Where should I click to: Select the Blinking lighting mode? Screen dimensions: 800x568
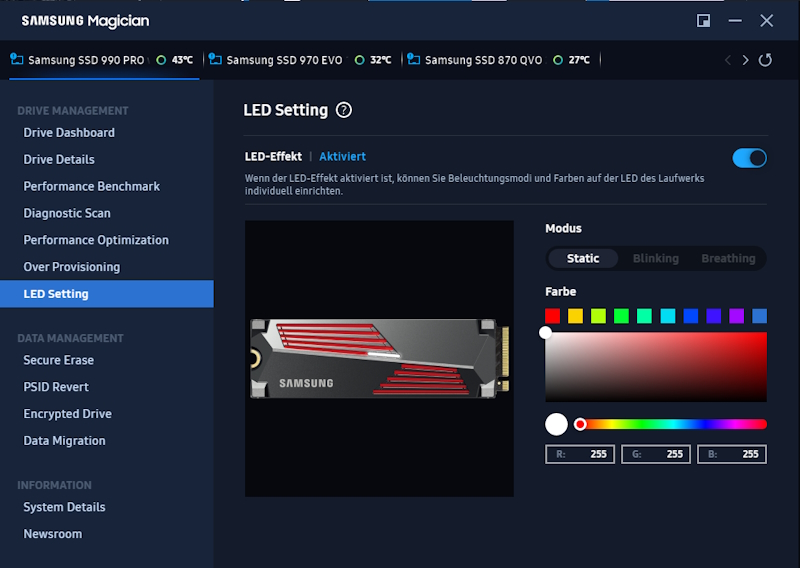tap(656, 258)
